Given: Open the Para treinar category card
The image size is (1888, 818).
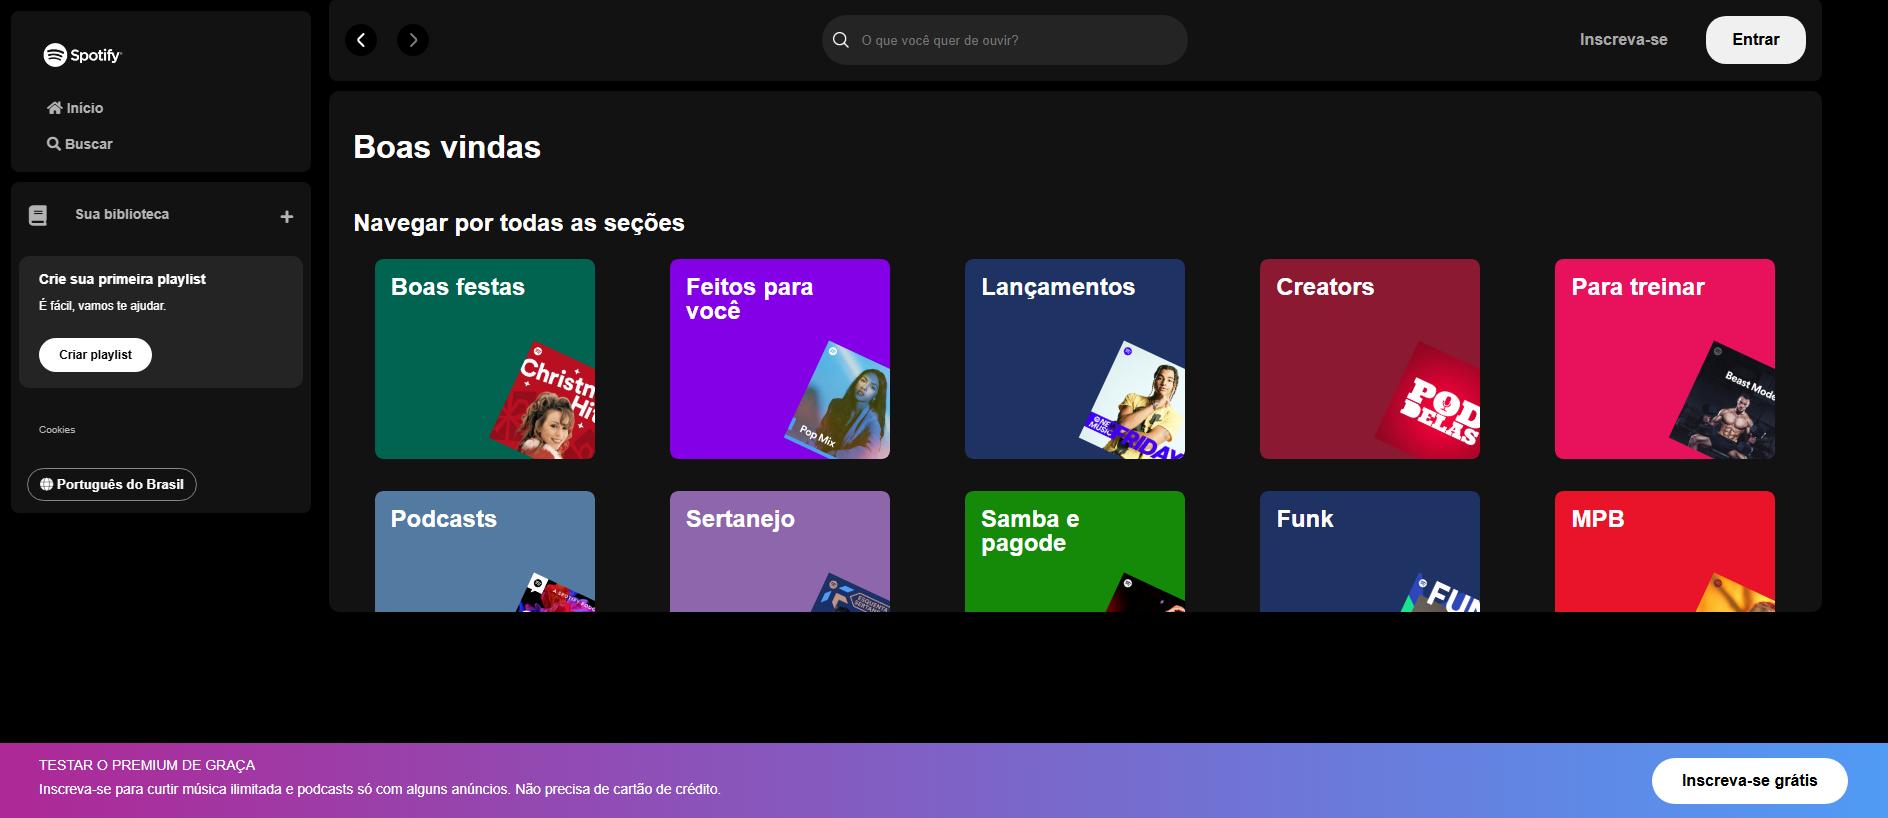Looking at the screenshot, I should pyautogui.click(x=1665, y=359).
